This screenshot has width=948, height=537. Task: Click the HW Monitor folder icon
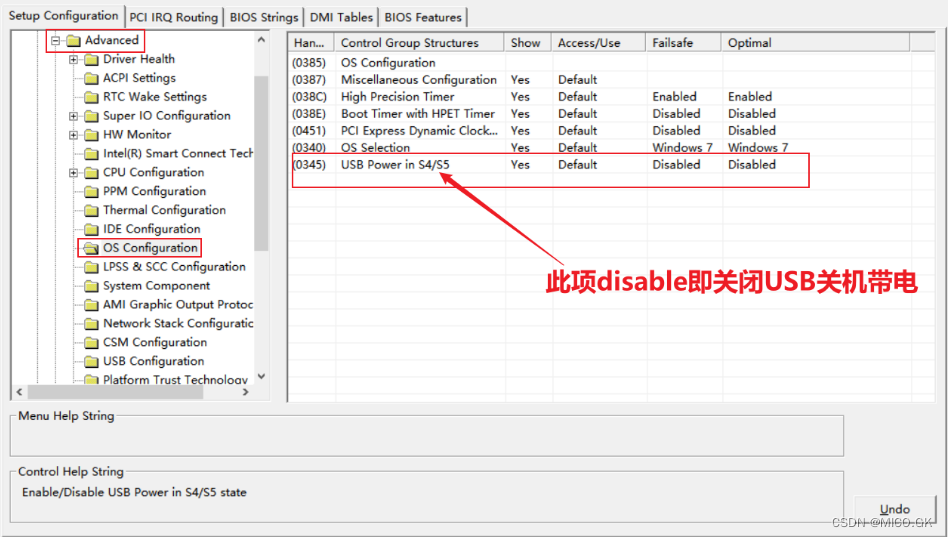(91, 135)
